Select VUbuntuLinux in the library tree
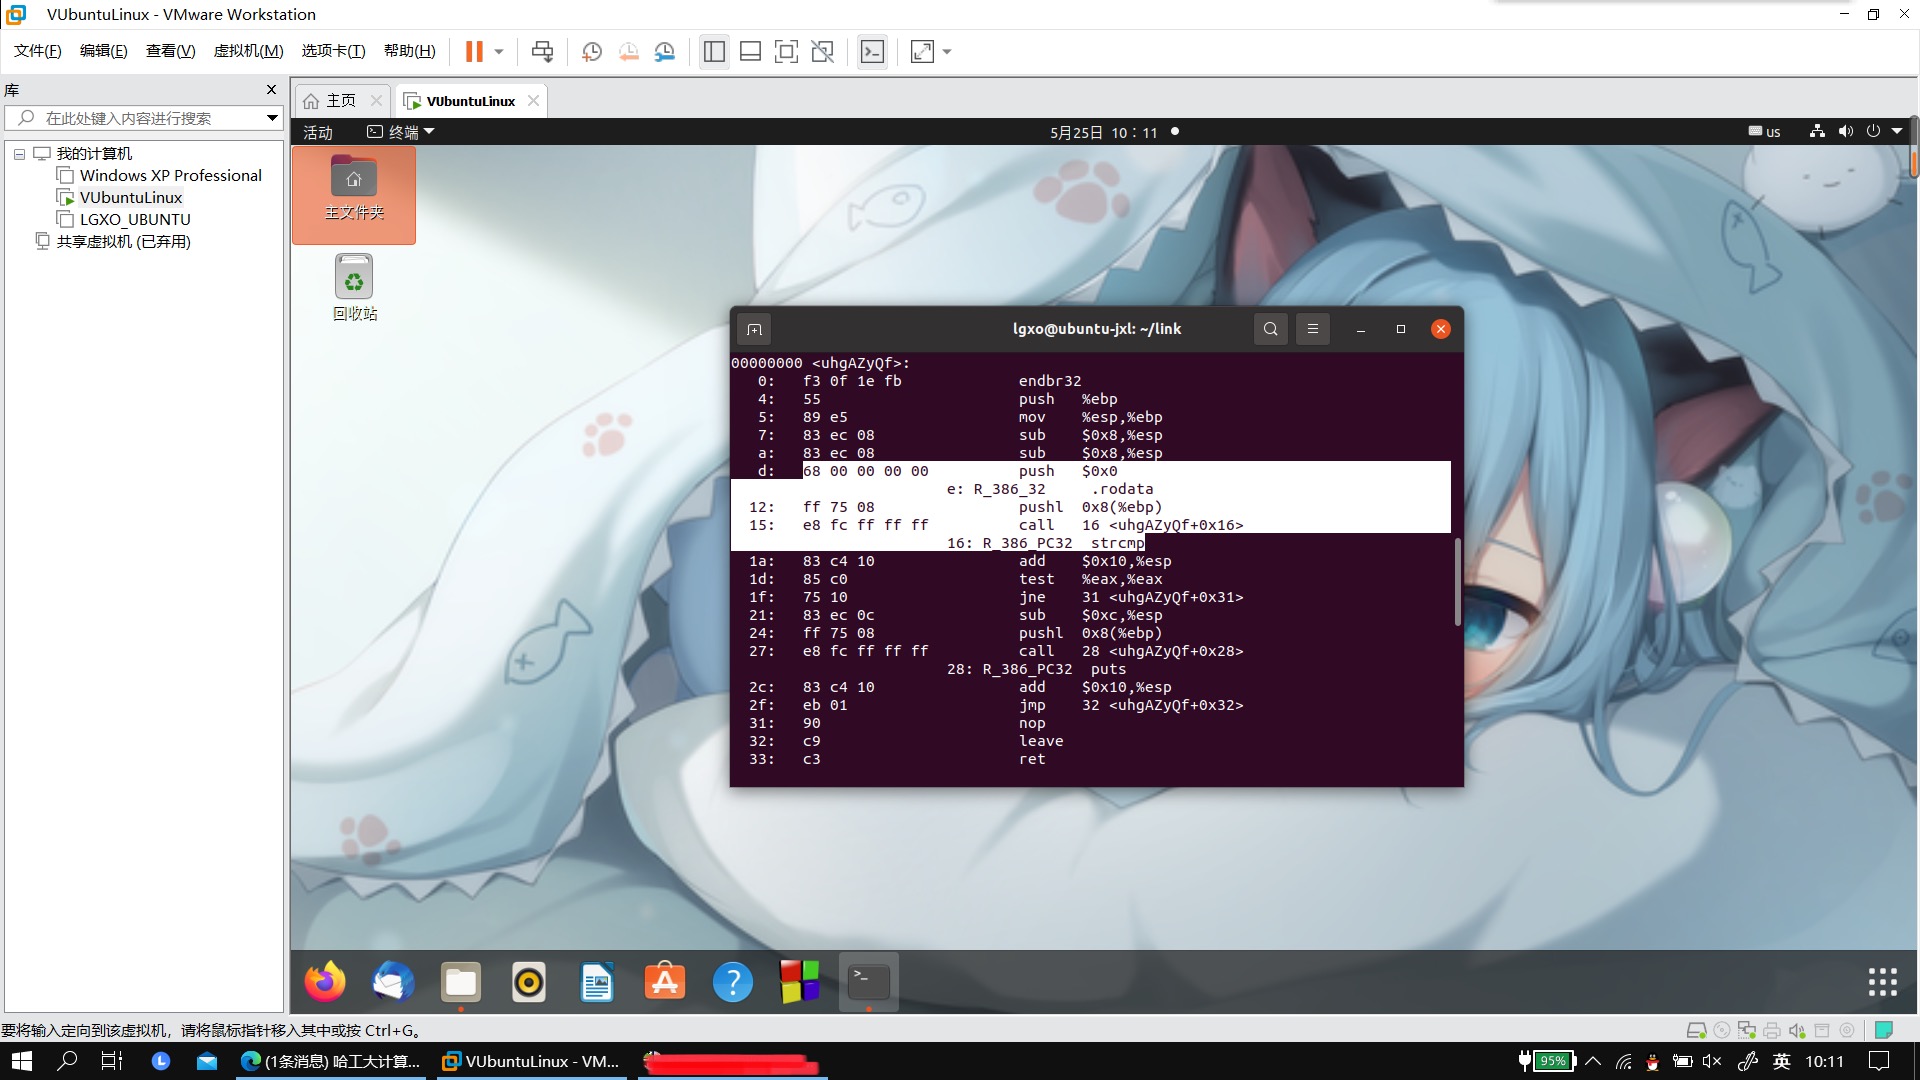1920x1080 pixels. point(130,198)
